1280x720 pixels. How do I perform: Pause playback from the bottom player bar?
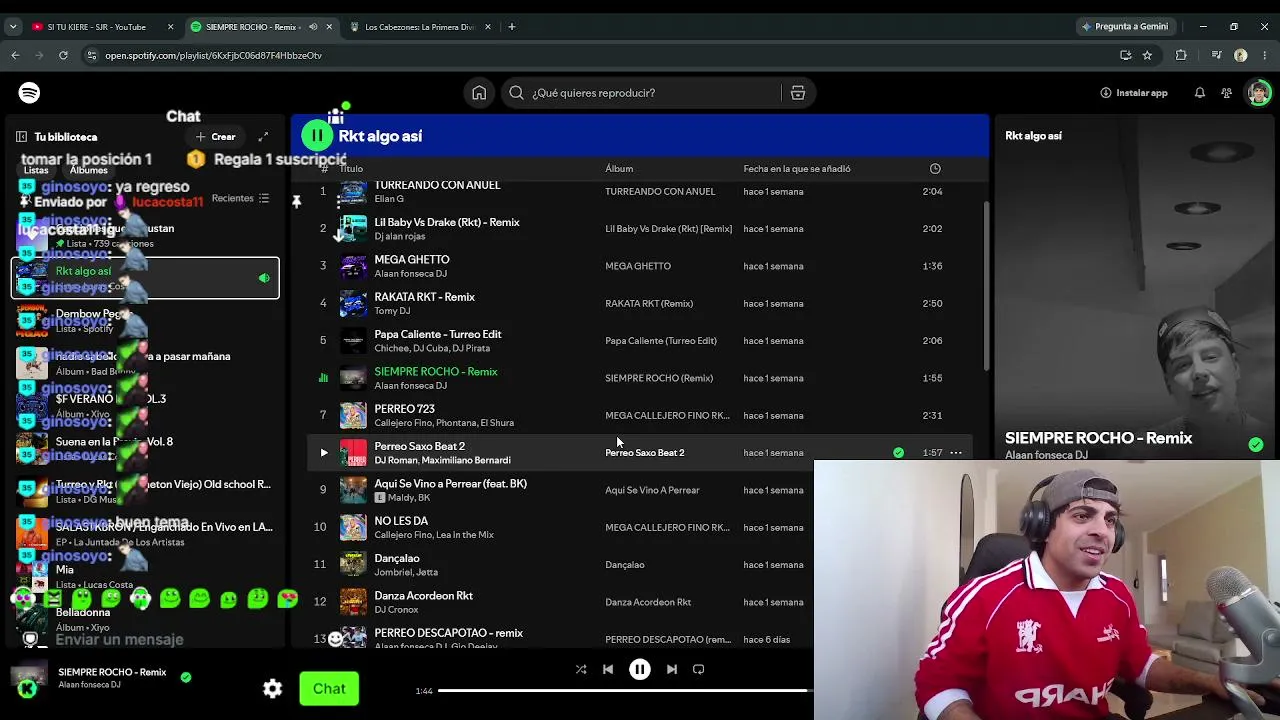[x=640, y=669]
